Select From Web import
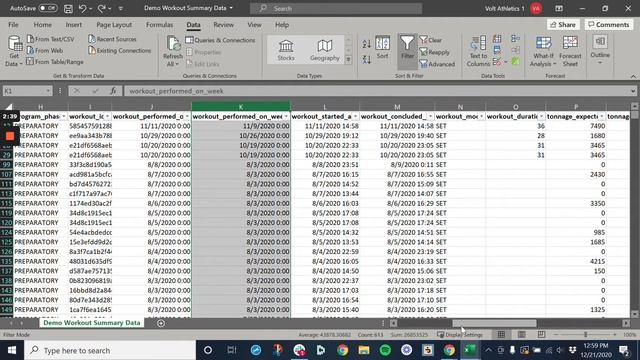This screenshot has height=360, width=640. 44,51
